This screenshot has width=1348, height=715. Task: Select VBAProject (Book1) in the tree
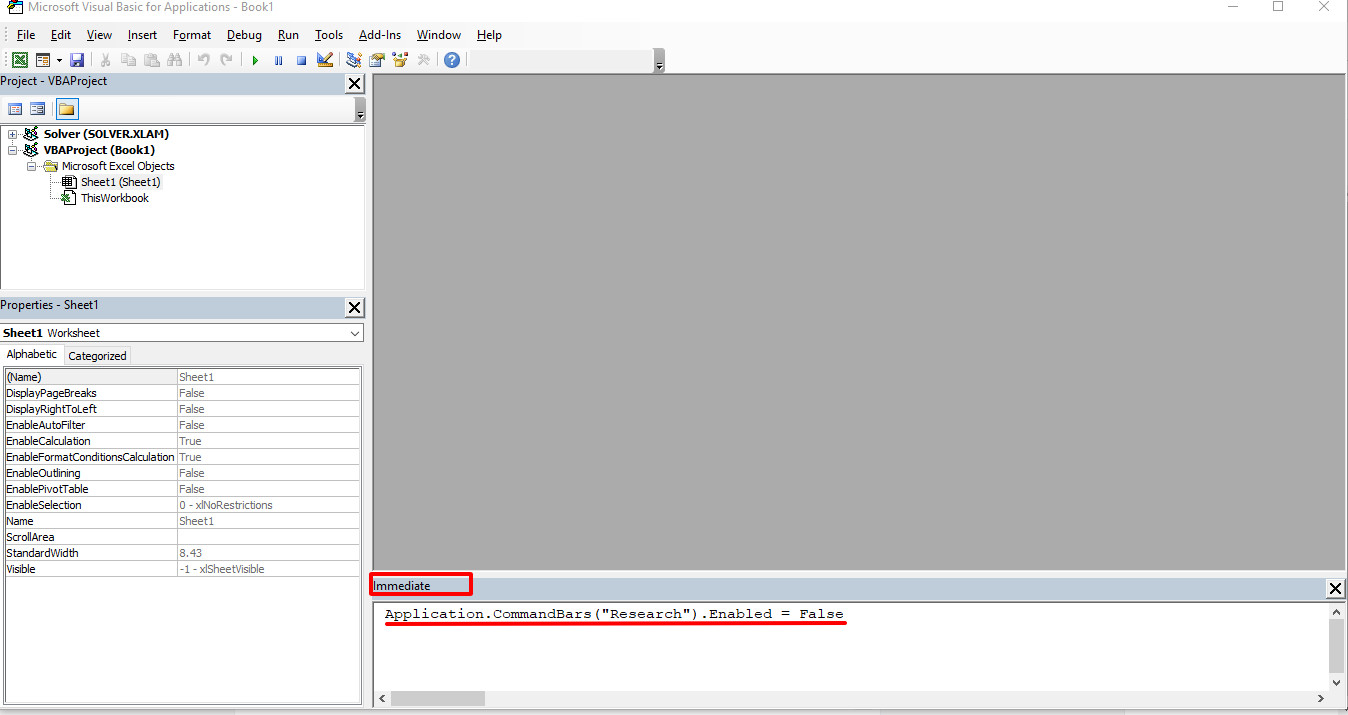click(99, 150)
